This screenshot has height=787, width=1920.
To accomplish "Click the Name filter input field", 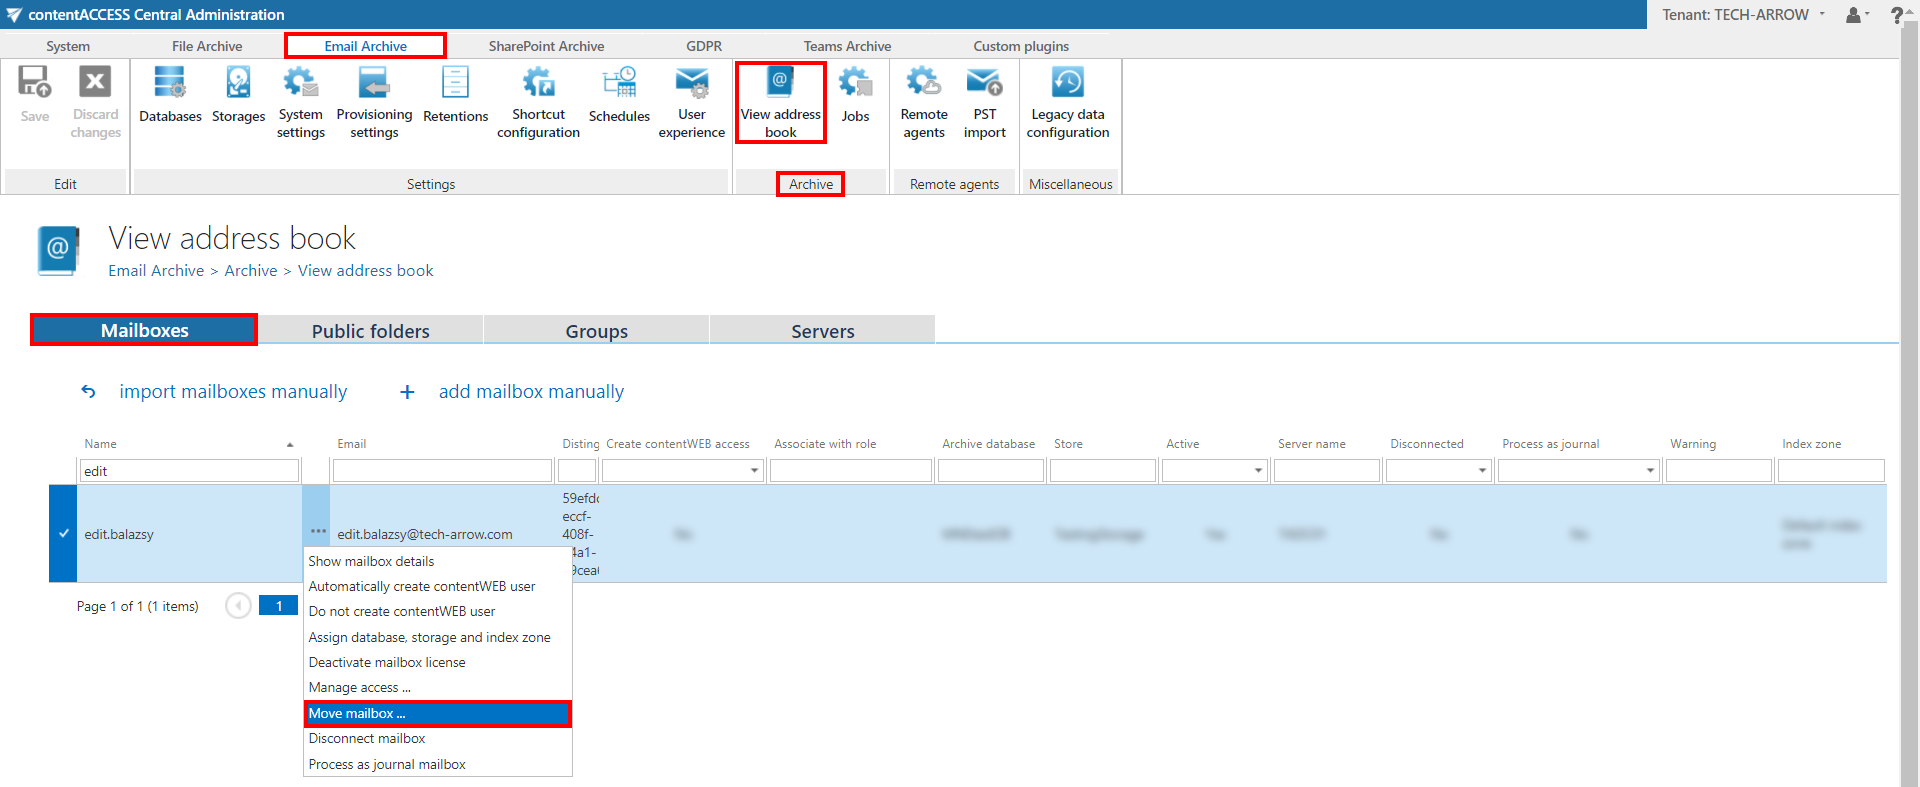I will pyautogui.click(x=189, y=471).
